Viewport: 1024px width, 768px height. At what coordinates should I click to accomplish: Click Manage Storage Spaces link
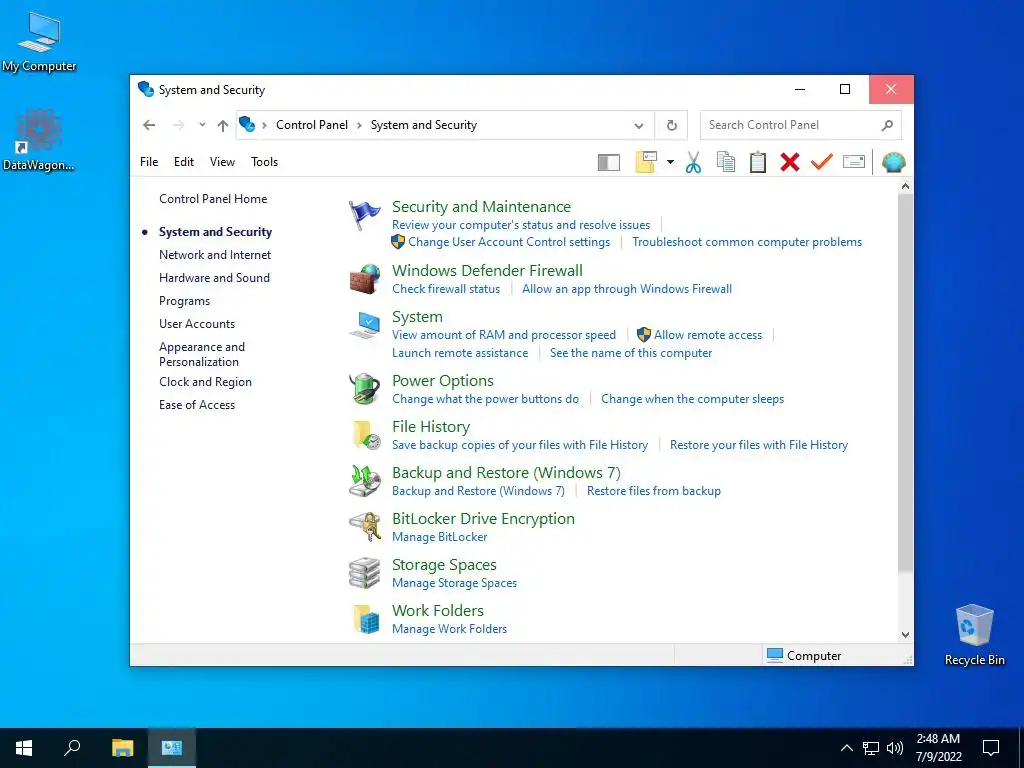(x=455, y=583)
